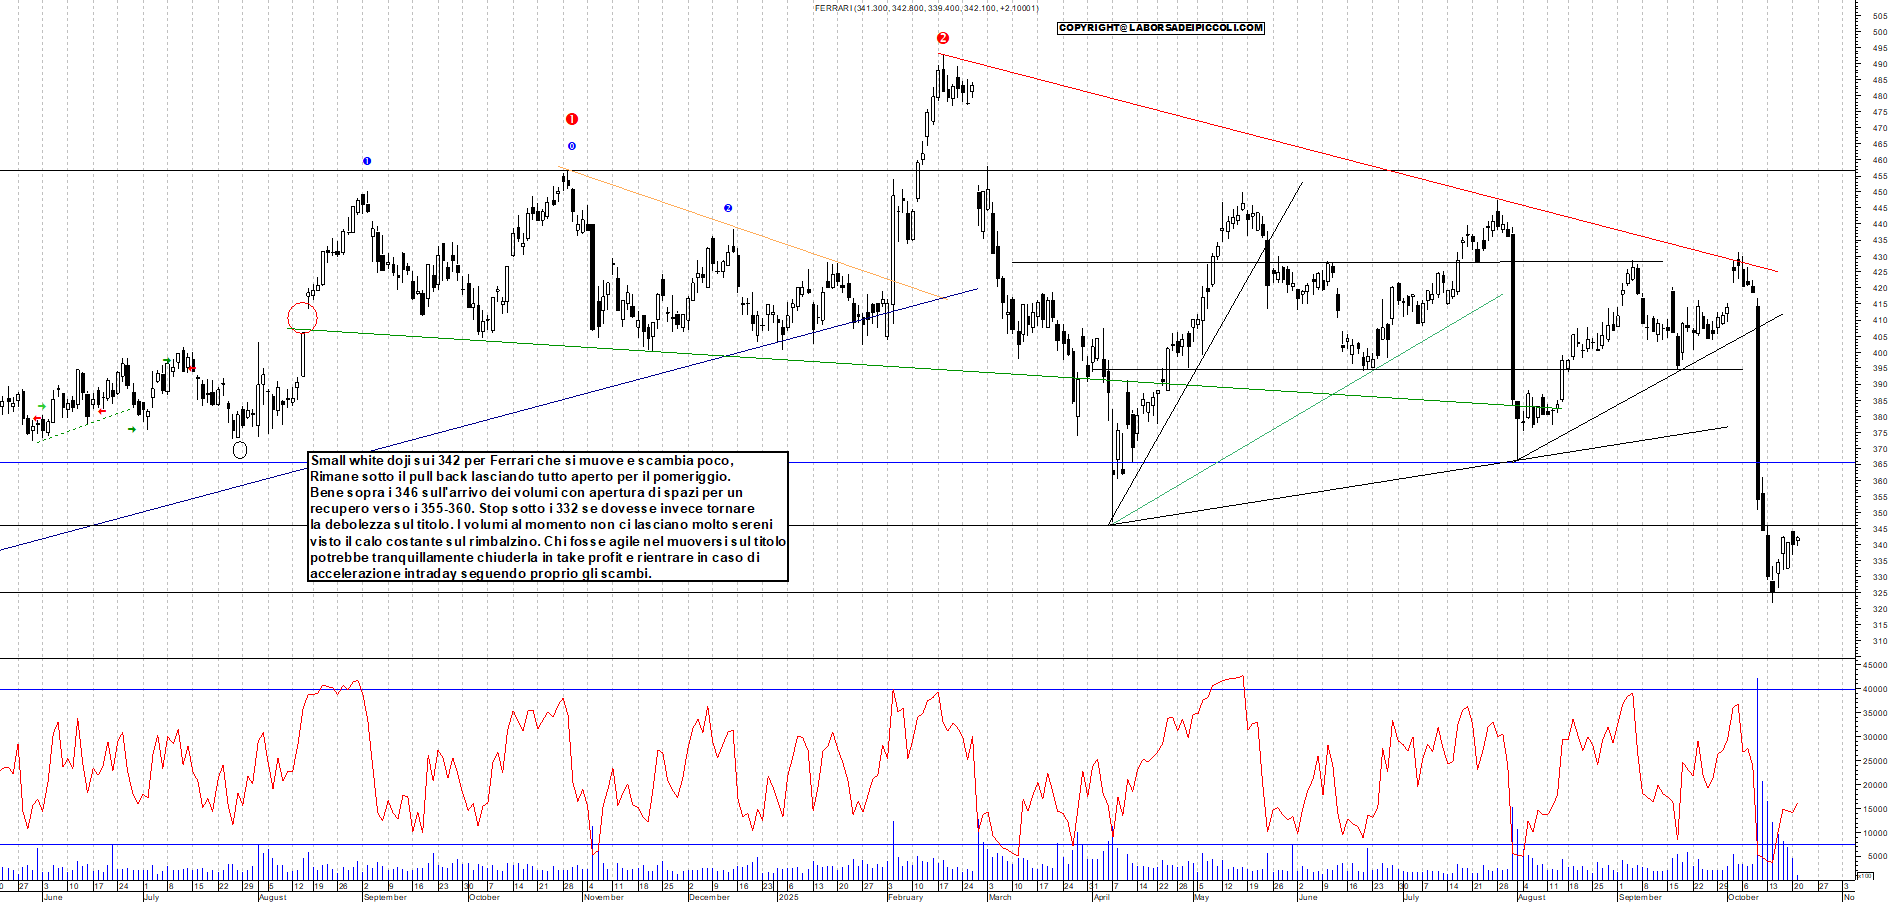Image resolution: width=1890 pixels, height=902 pixels.
Task: Select the blue marker numbered 0
Action: (572, 146)
